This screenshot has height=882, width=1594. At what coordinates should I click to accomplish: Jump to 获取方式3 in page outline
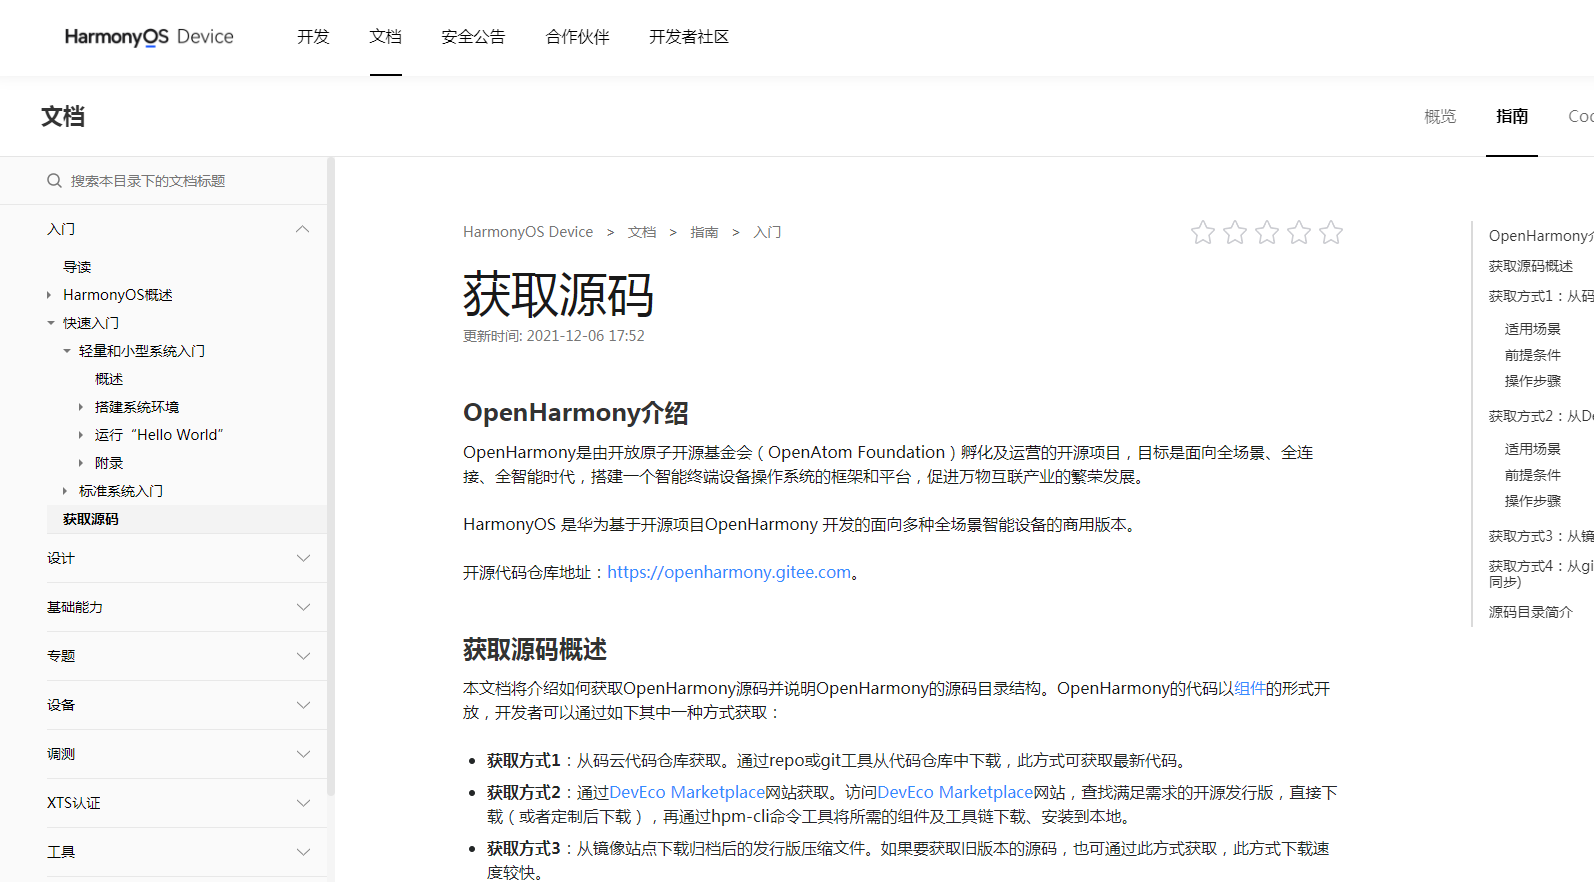tap(1541, 536)
